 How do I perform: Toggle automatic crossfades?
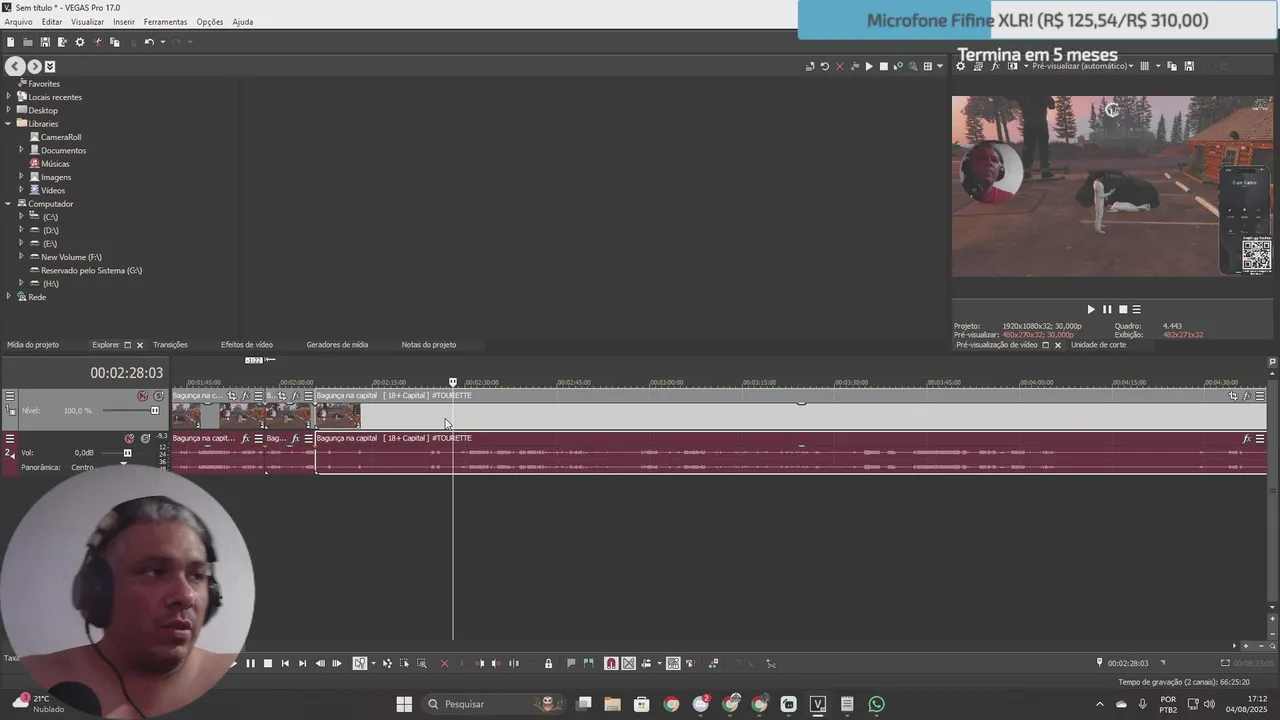tap(629, 663)
